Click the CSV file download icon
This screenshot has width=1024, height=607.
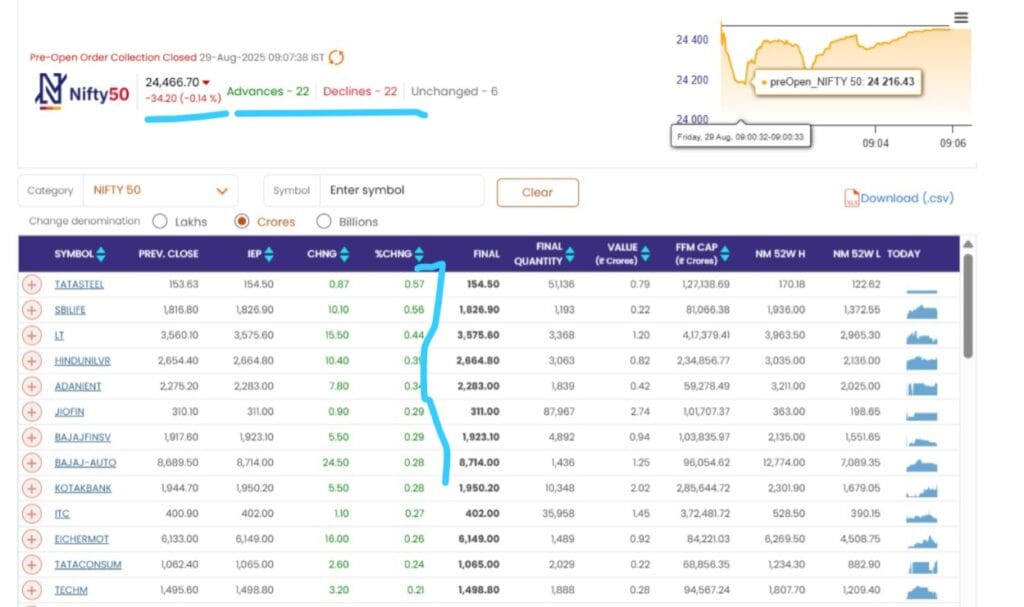(851, 198)
